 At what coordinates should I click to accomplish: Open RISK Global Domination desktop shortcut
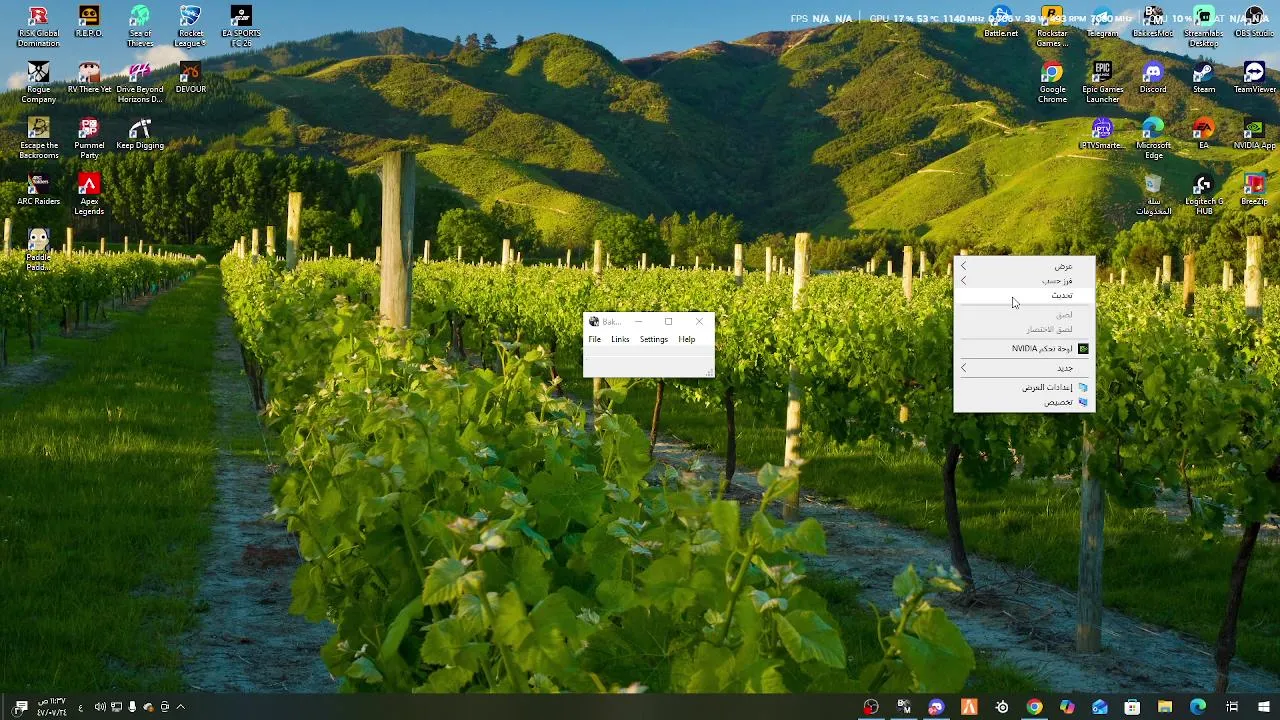(x=38, y=27)
